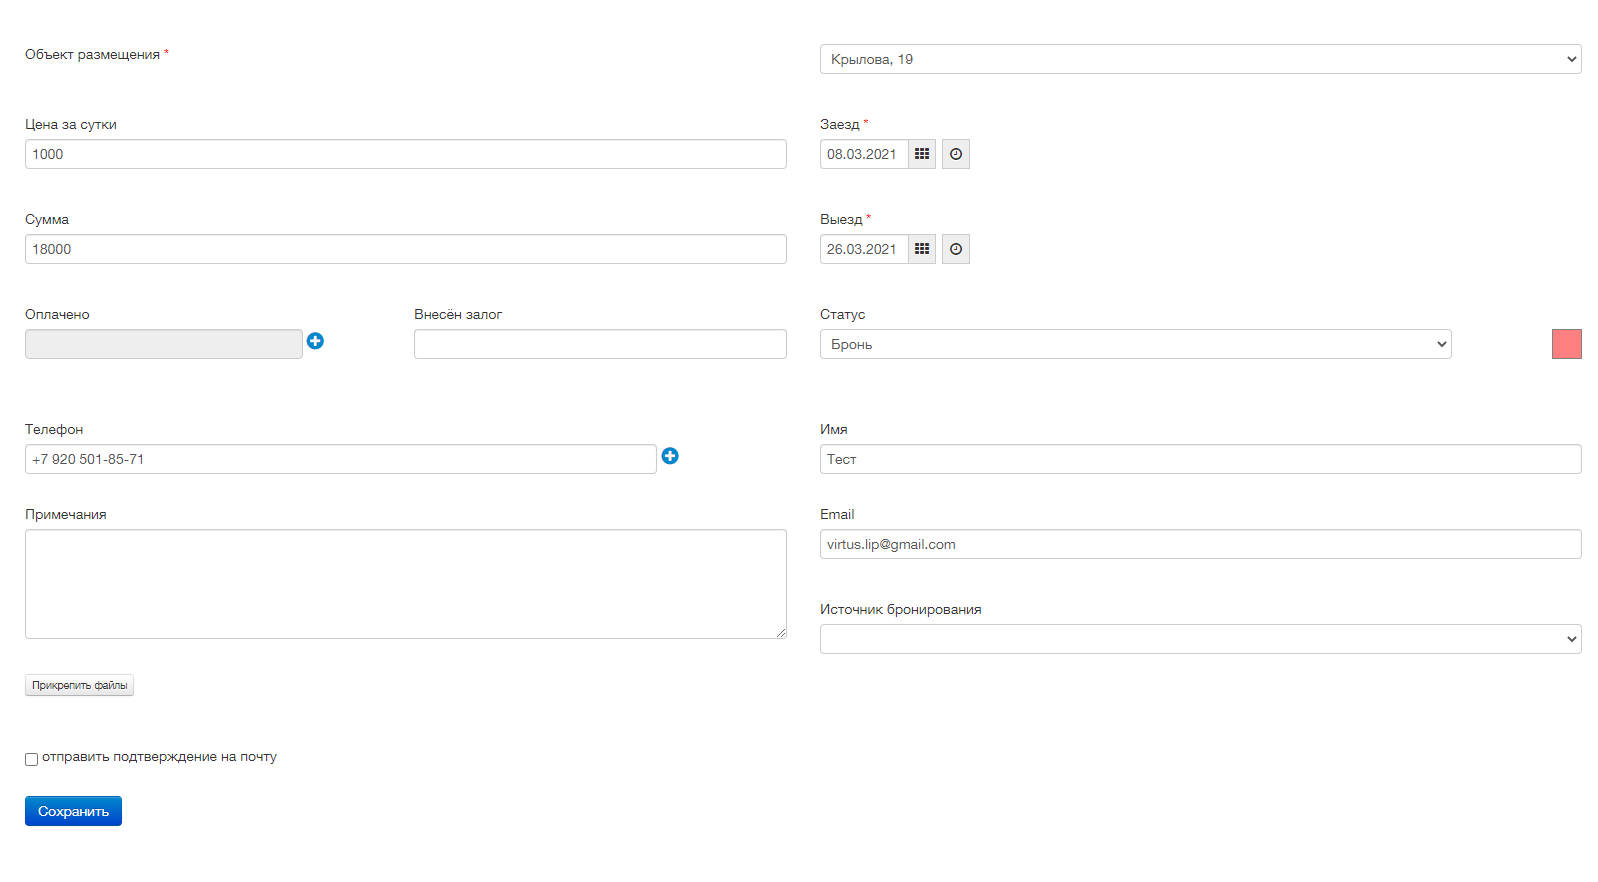Click the Email label
The height and width of the screenshot is (882, 1598).
click(837, 515)
